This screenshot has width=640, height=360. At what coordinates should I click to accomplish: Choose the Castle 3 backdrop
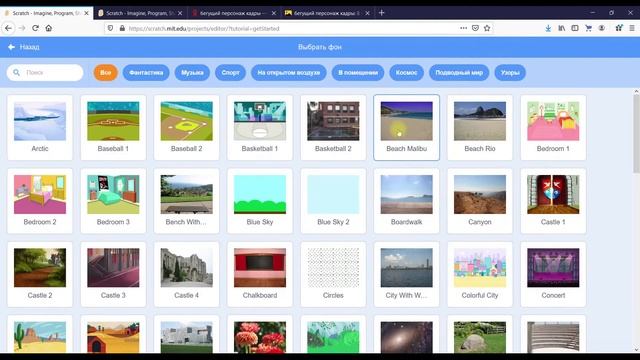pyautogui.click(x=113, y=274)
